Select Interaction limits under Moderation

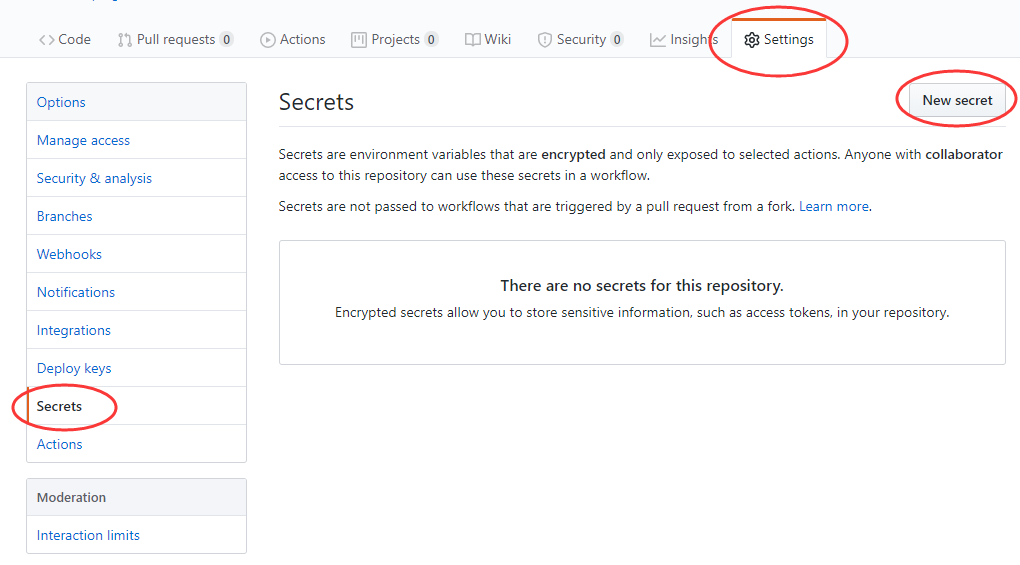coord(88,535)
